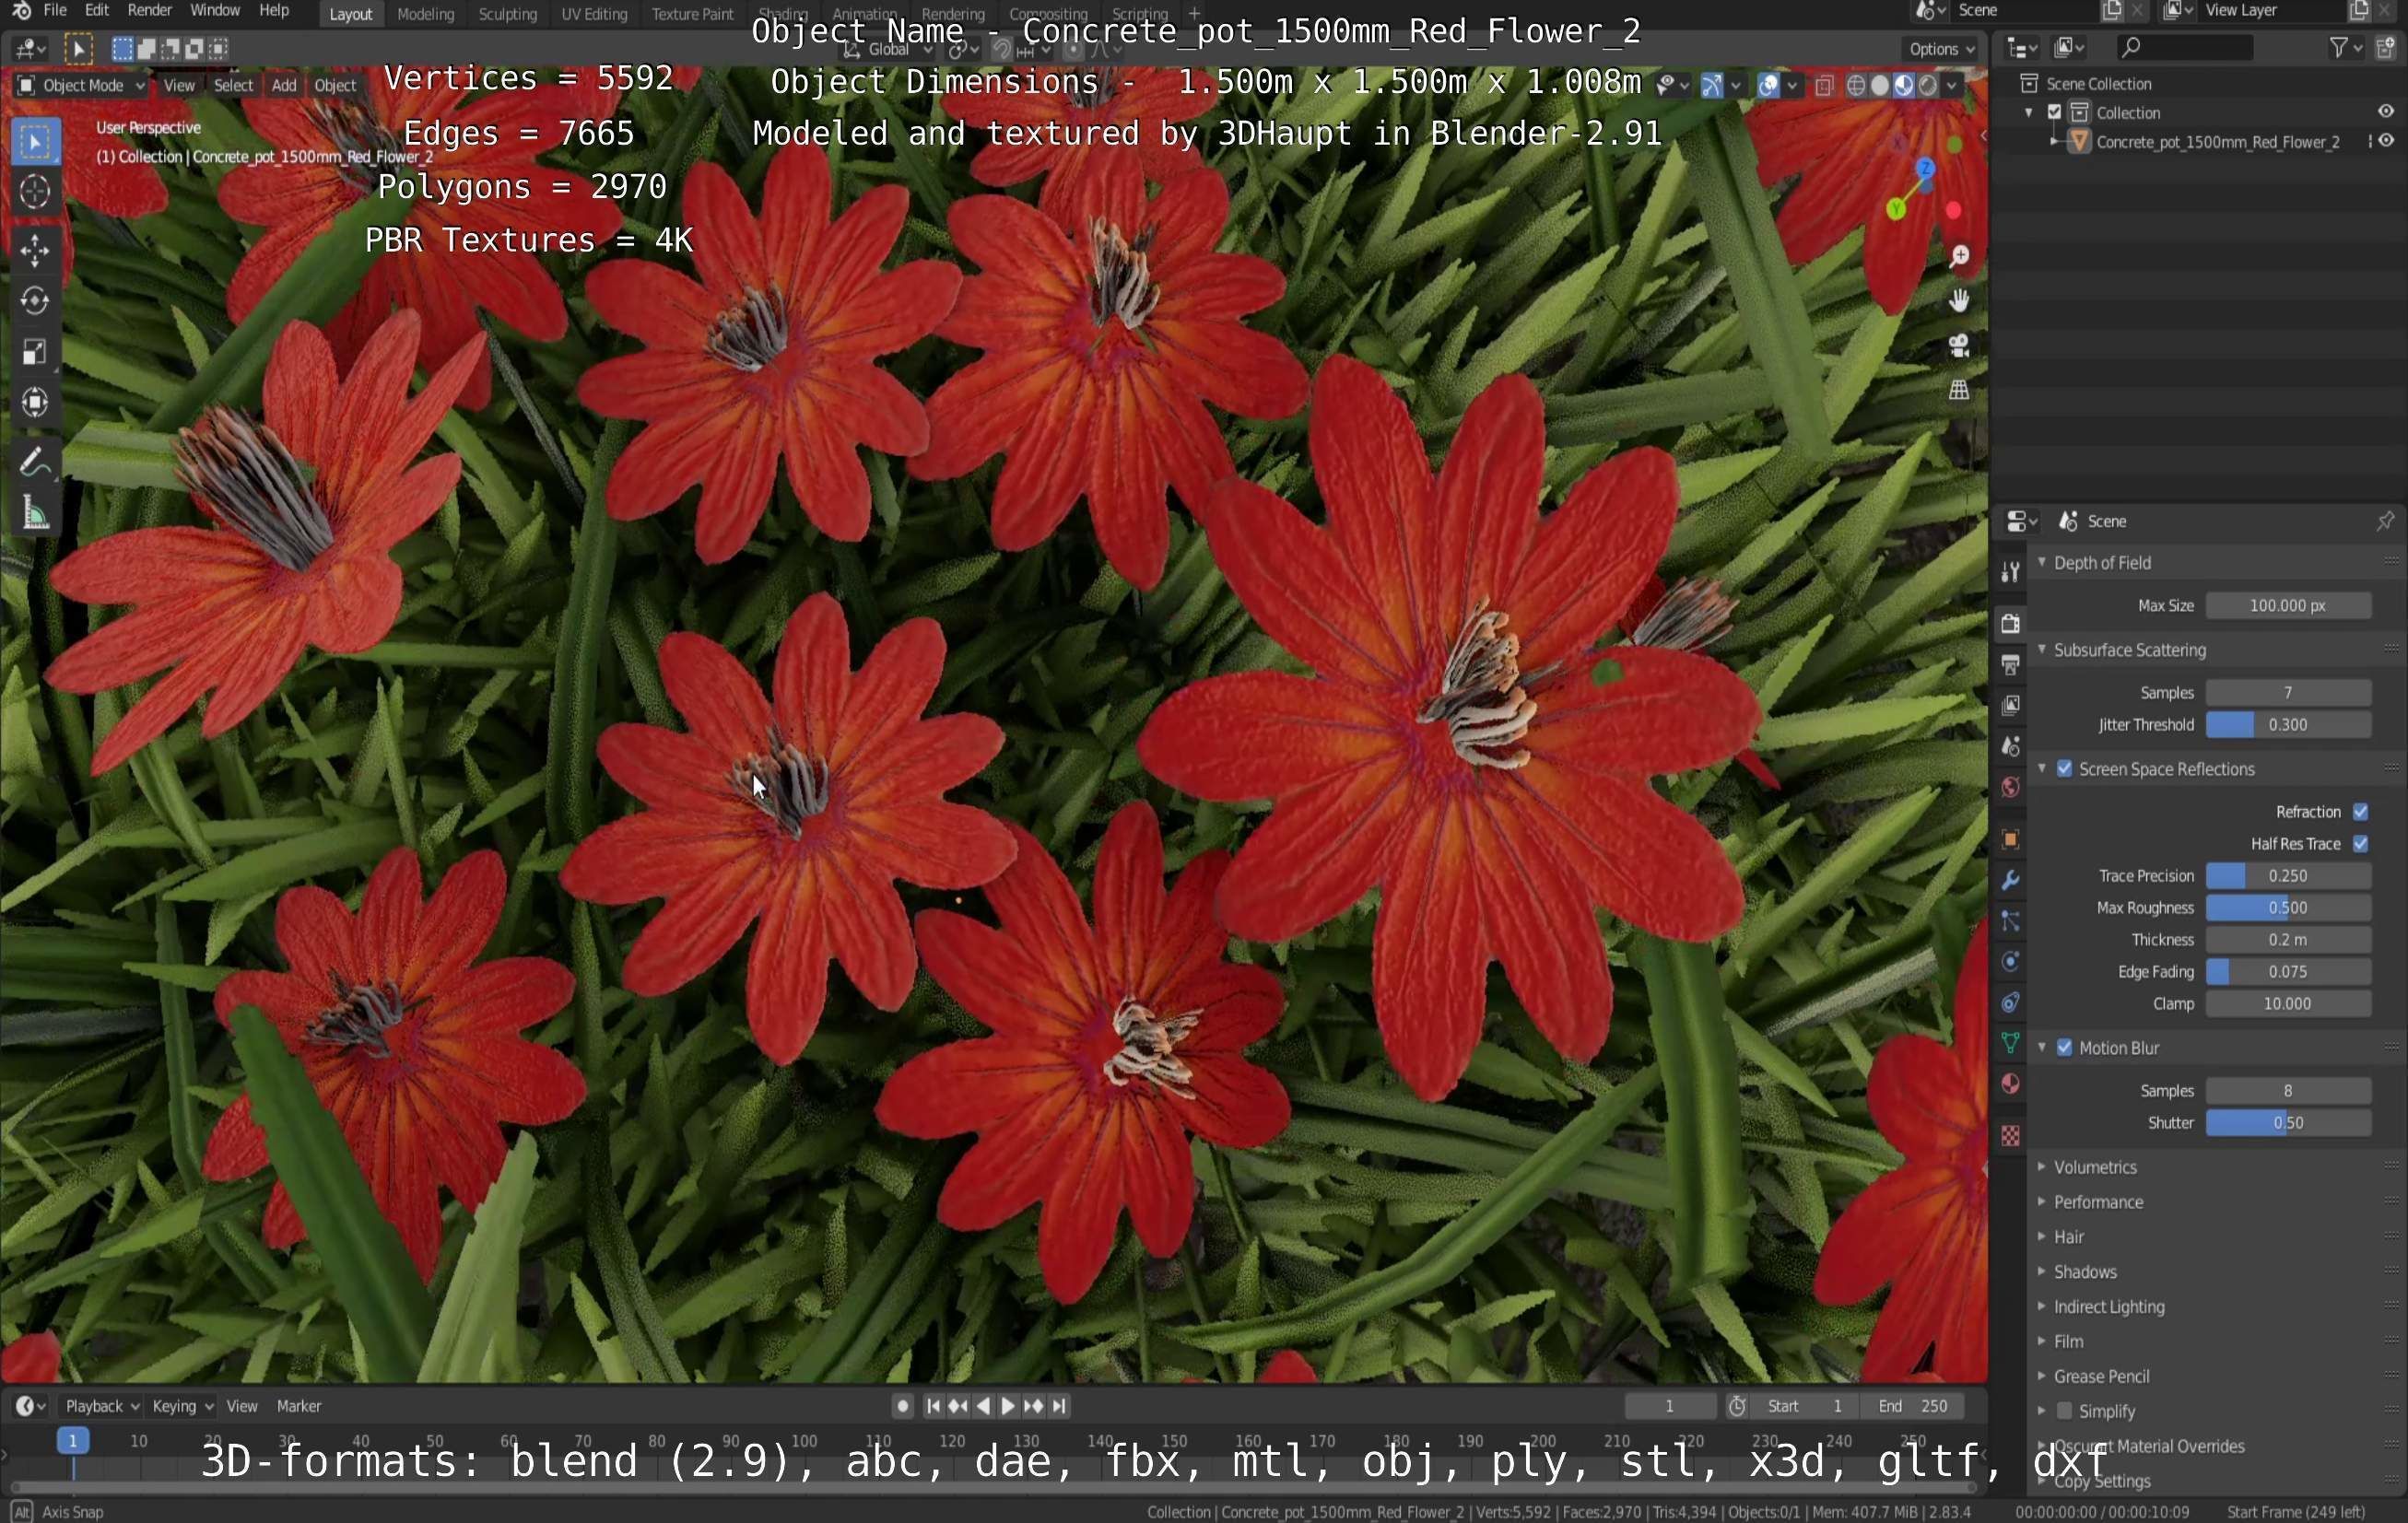Toggle the Screen Space Reflections checkbox
The image size is (2408, 1523).
pyautogui.click(x=2065, y=769)
